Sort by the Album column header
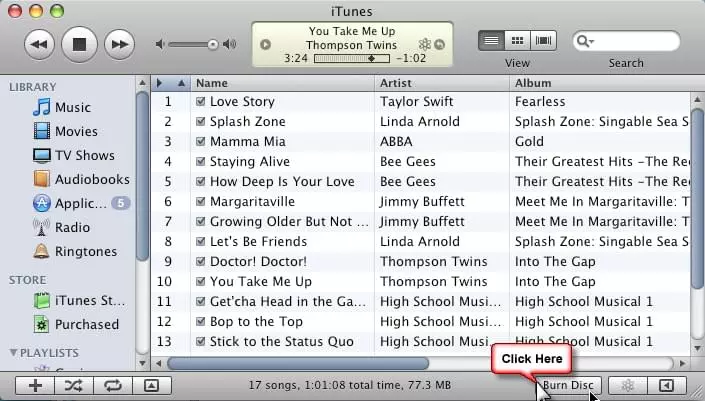The image size is (705, 401). click(607, 83)
